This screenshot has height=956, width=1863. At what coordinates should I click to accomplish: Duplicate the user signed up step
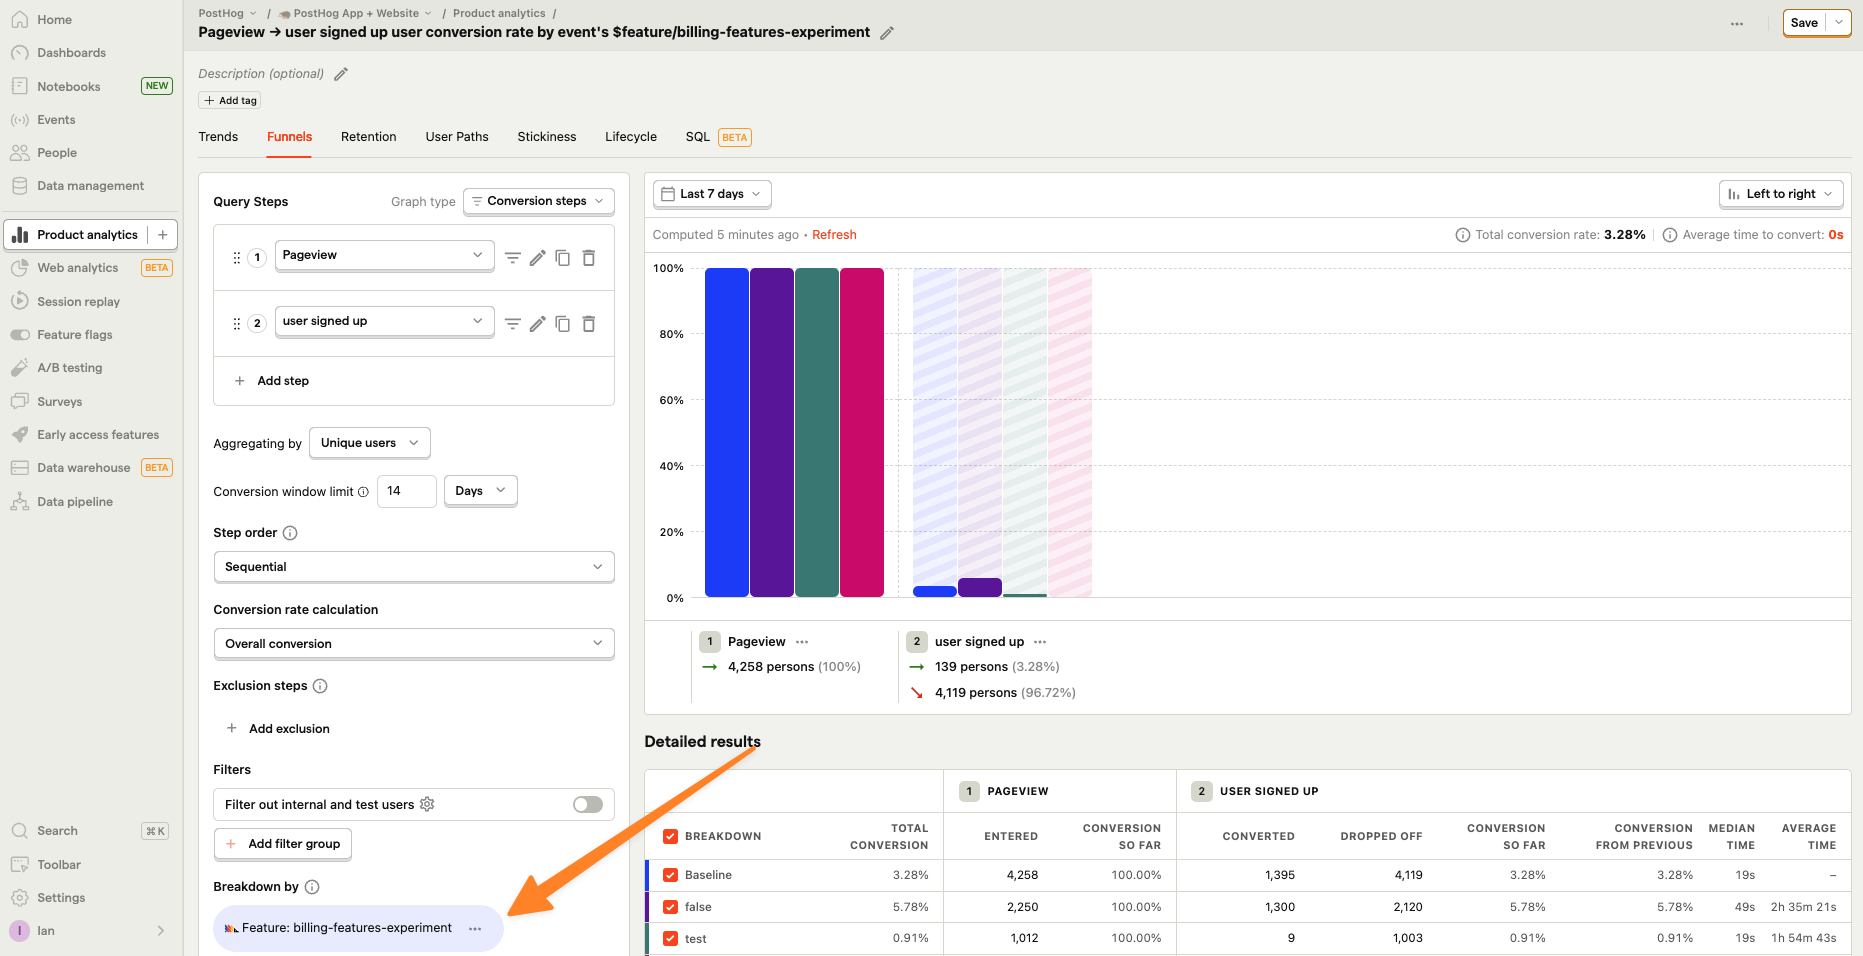[x=563, y=324]
